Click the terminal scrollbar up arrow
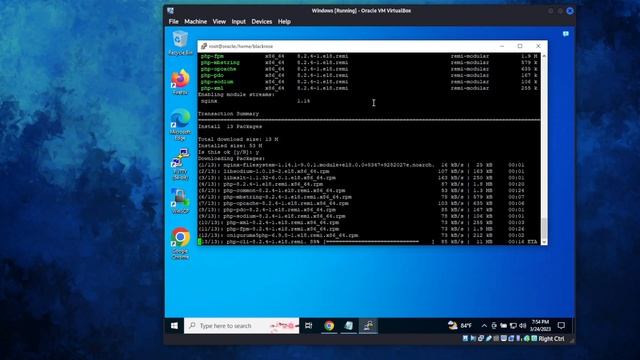Image resolution: width=640 pixels, height=360 pixels. (544, 56)
